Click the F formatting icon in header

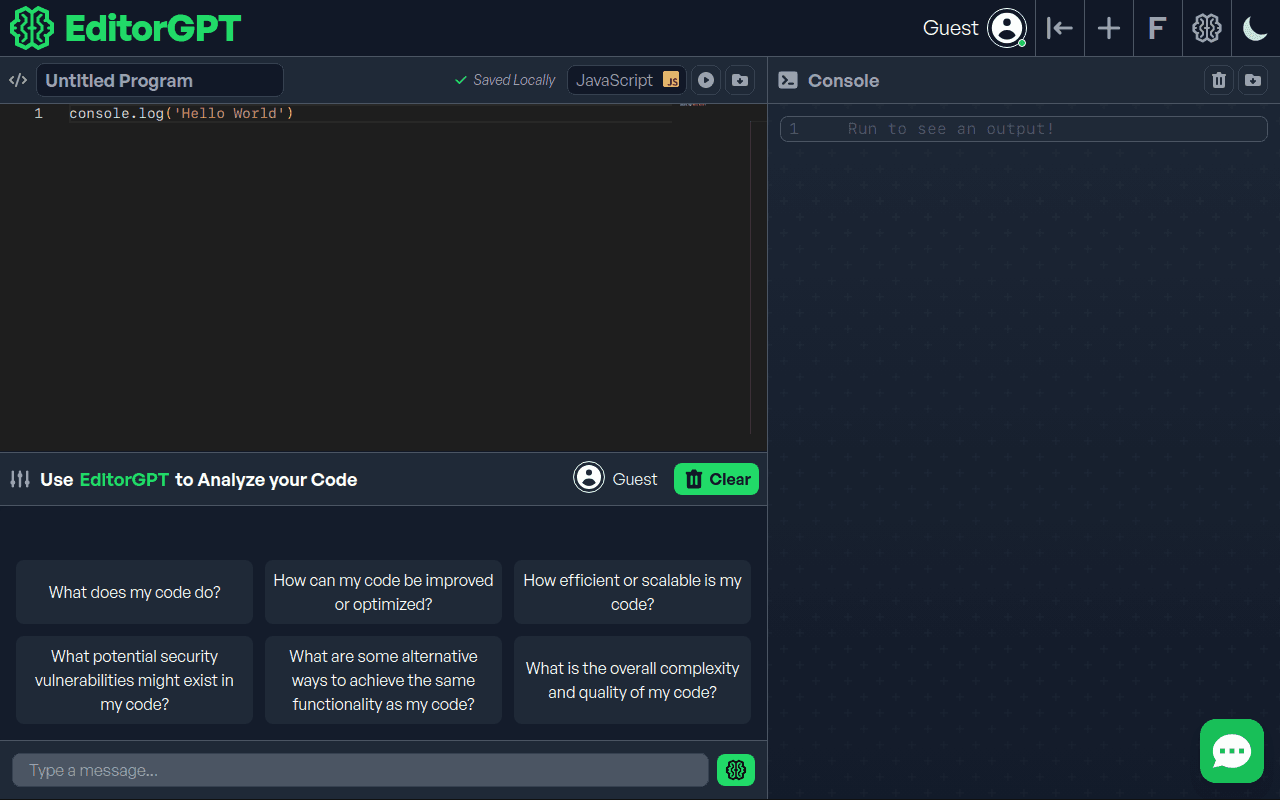(1157, 28)
